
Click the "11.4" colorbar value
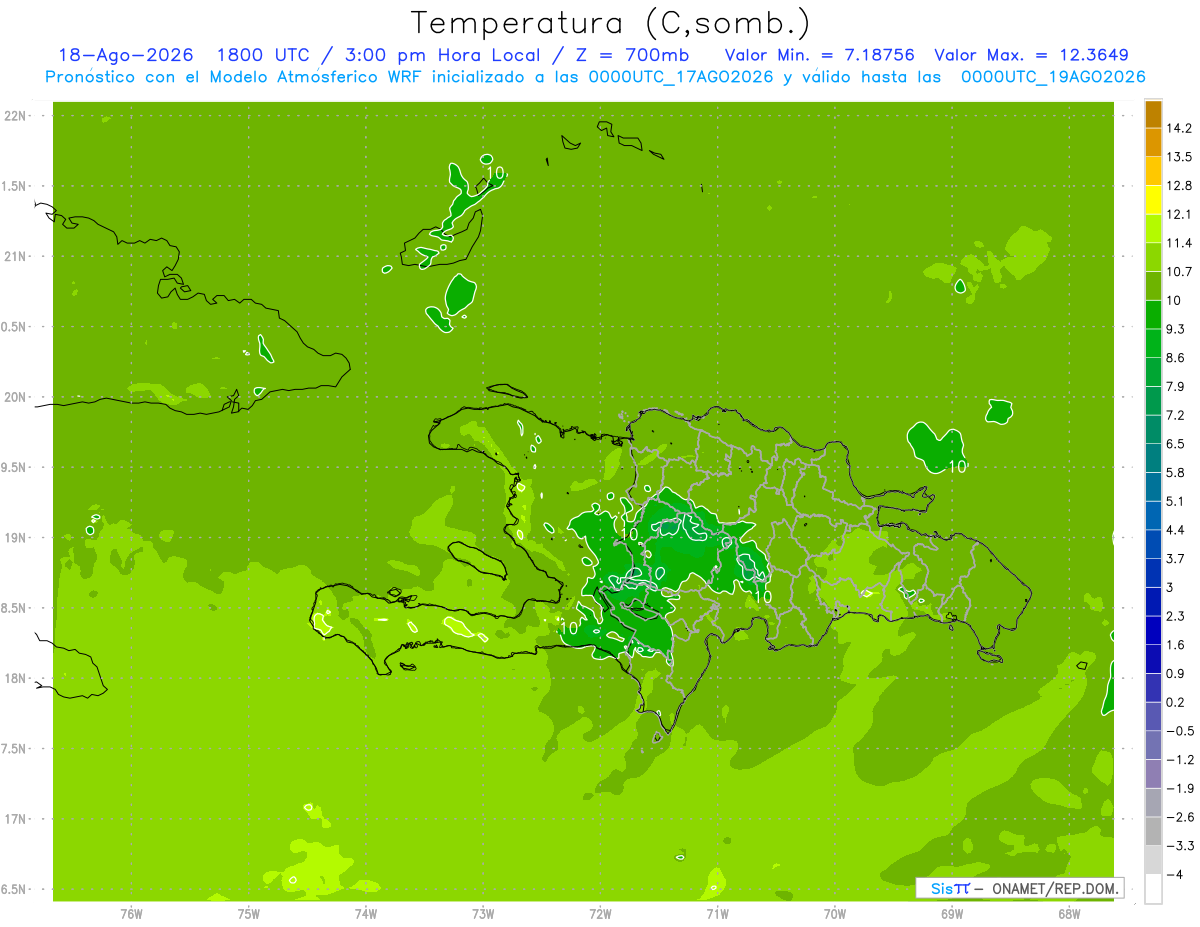[1179, 243]
